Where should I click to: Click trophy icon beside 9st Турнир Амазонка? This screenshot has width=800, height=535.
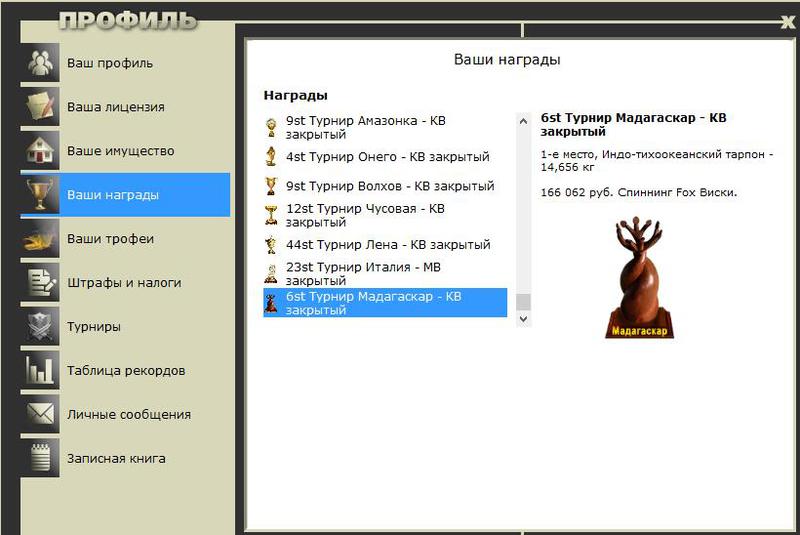tap(271, 128)
